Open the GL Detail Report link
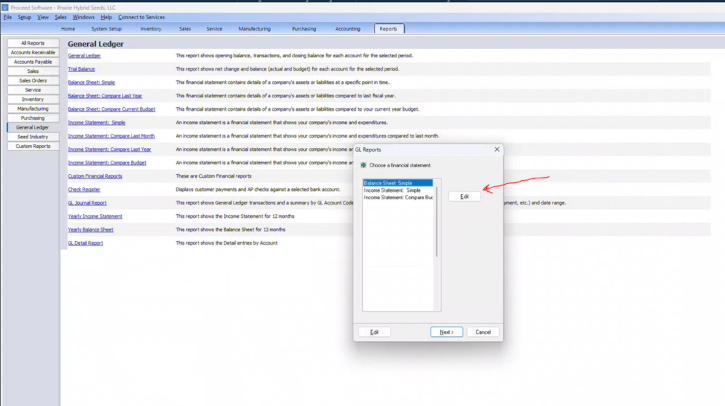 coord(86,243)
